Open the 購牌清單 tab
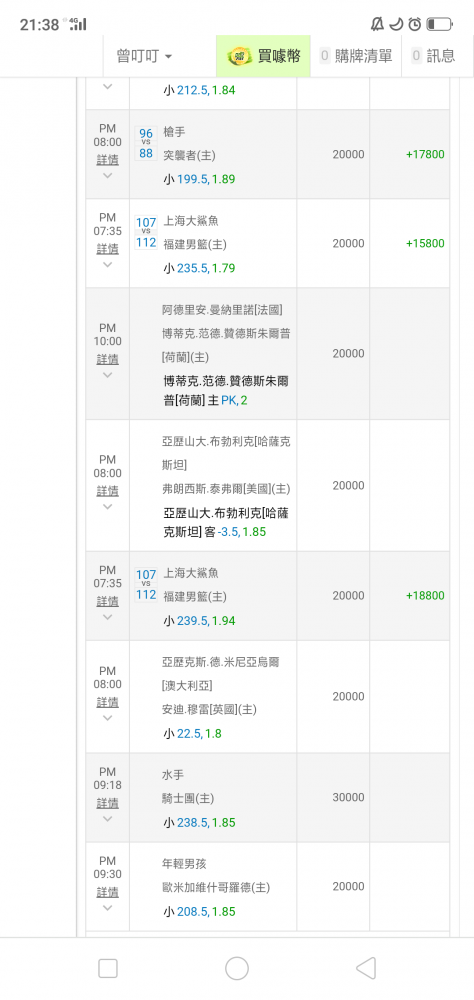This screenshot has width=474, height=1000. [356, 56]
